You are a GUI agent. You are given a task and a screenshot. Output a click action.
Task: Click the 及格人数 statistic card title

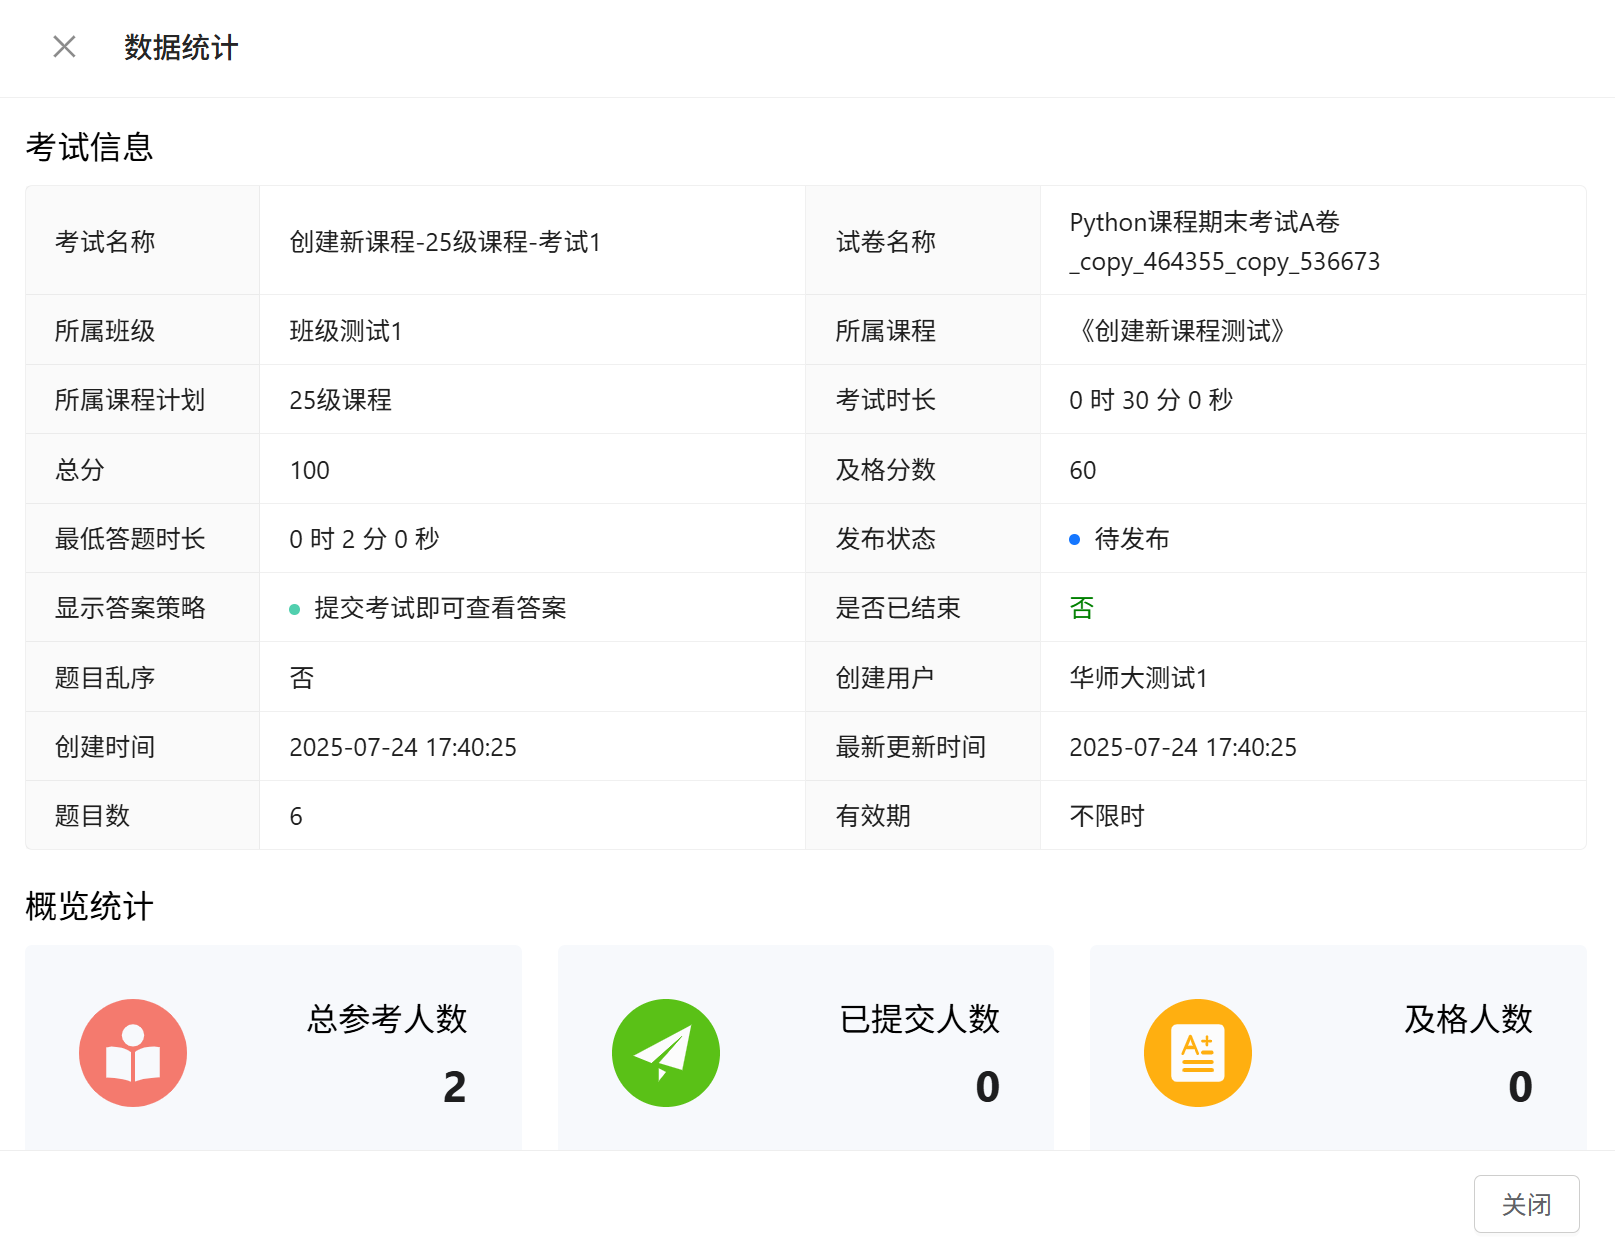pyautogui.click(x=1467, y=1019)
